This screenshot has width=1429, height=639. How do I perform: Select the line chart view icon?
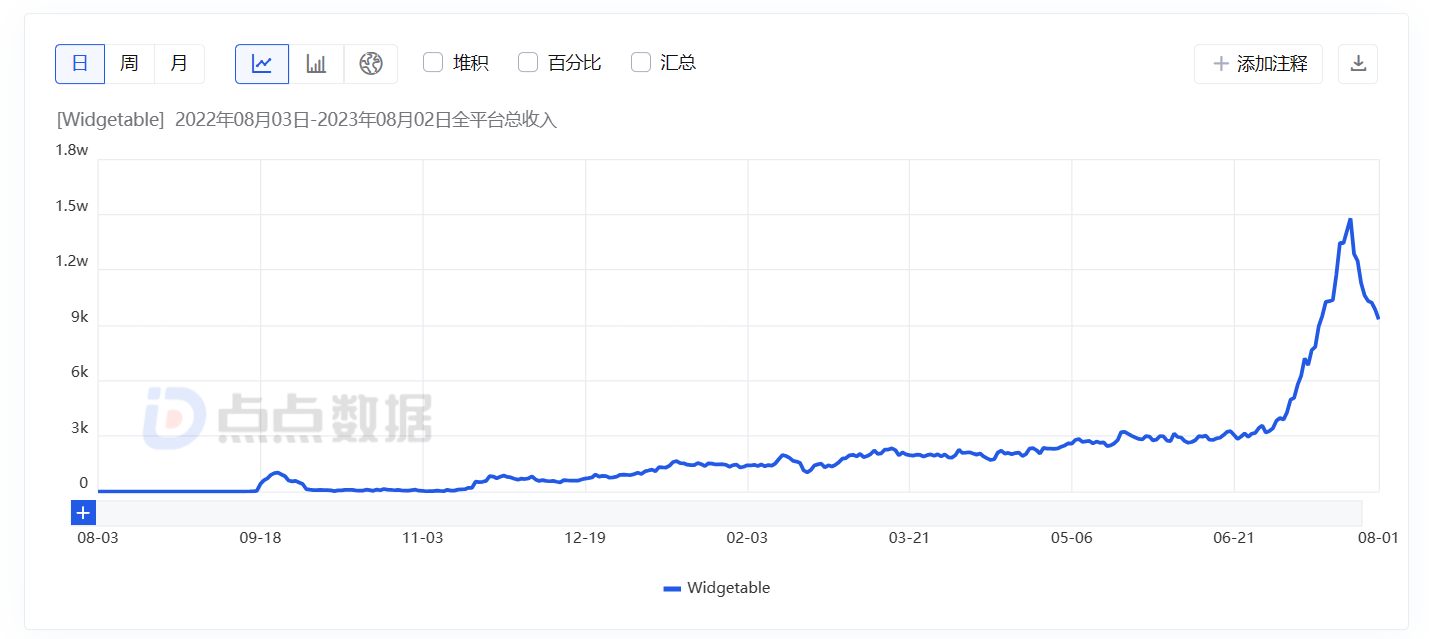(x=262, y=64)
